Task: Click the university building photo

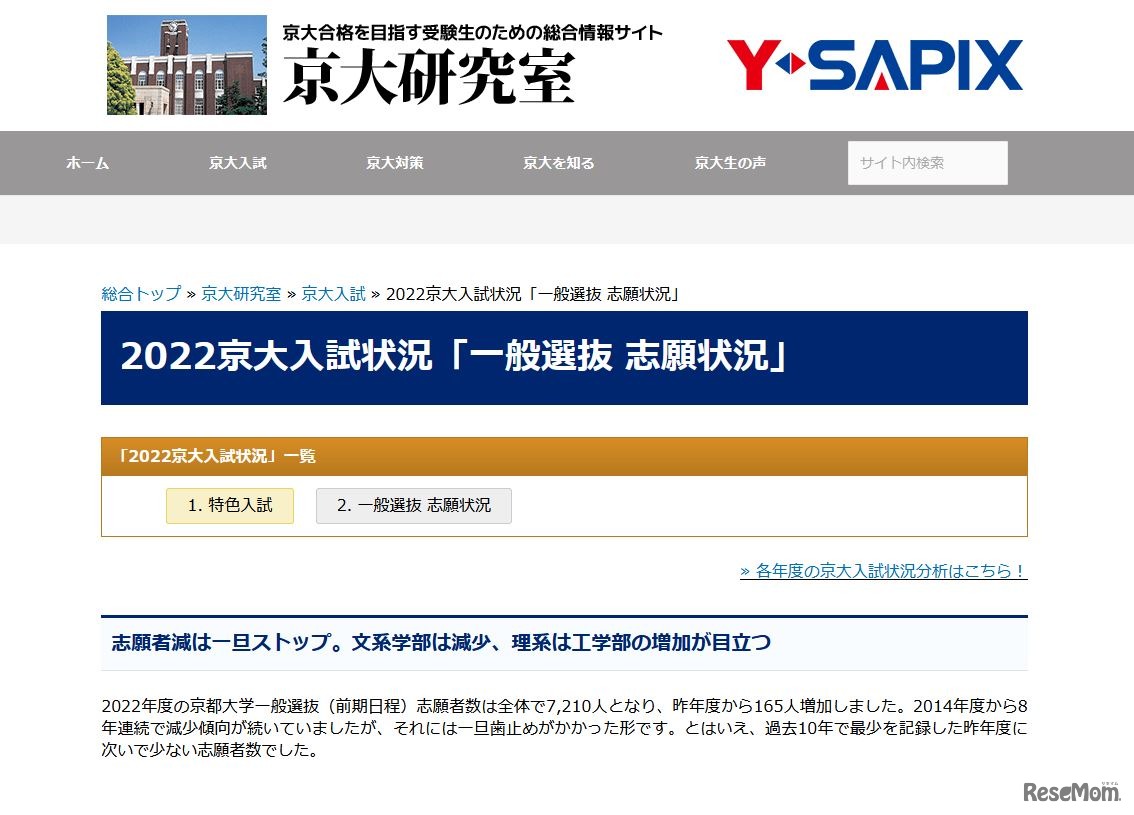Action: click(185, 63)
